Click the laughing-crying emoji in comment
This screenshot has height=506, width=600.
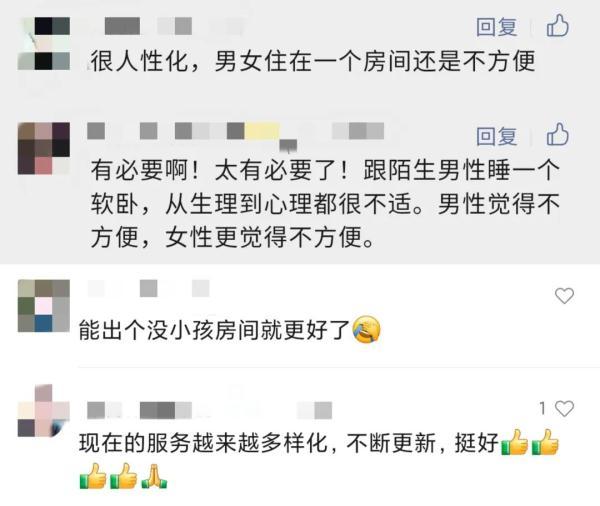(x=367, y=330)
